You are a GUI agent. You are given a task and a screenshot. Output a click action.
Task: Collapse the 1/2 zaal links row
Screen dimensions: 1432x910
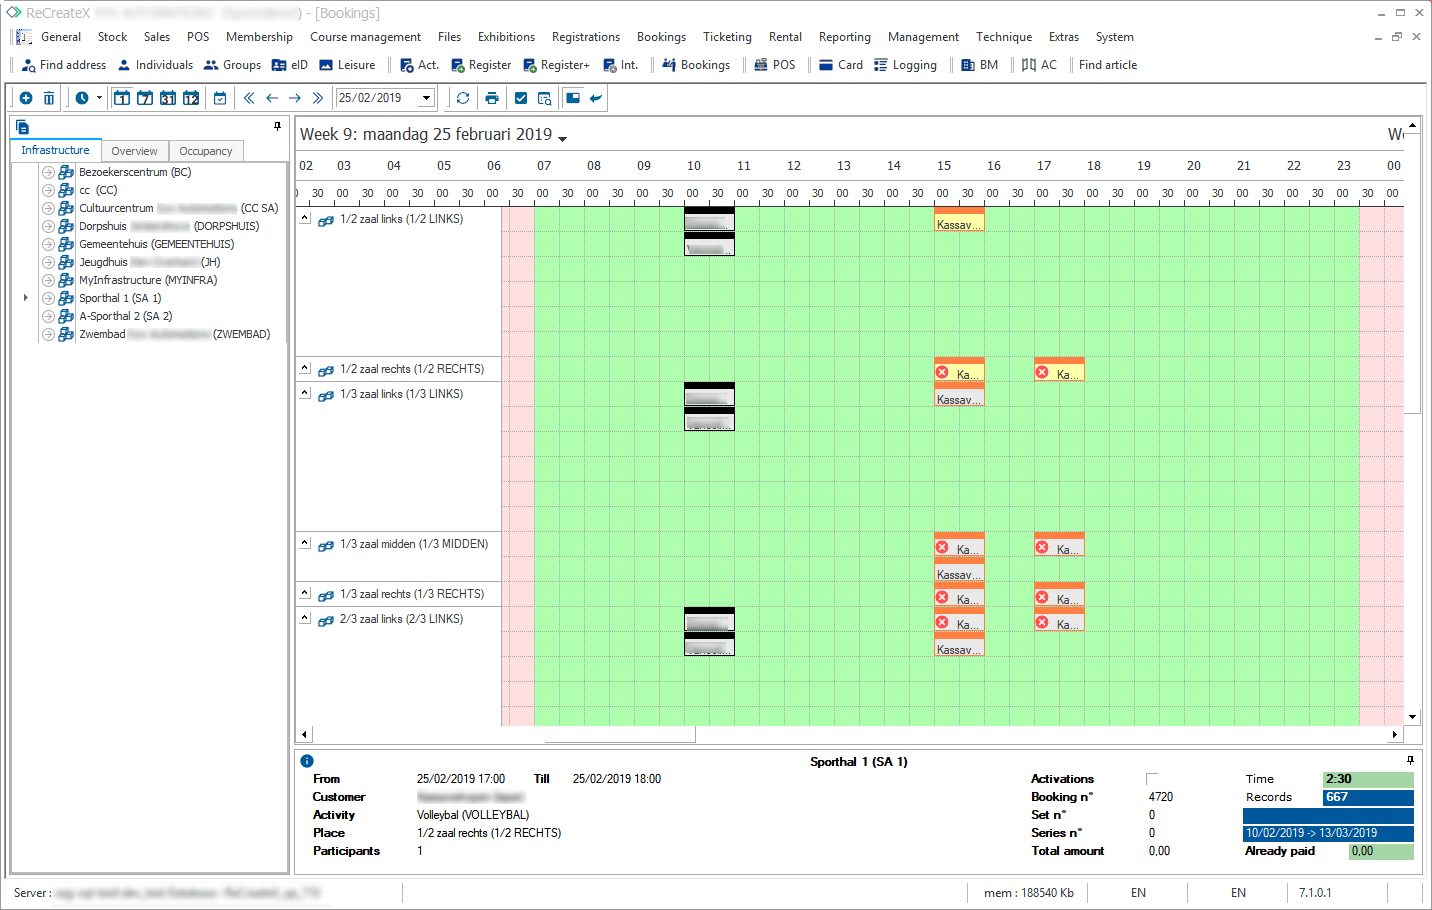point(305,218)
